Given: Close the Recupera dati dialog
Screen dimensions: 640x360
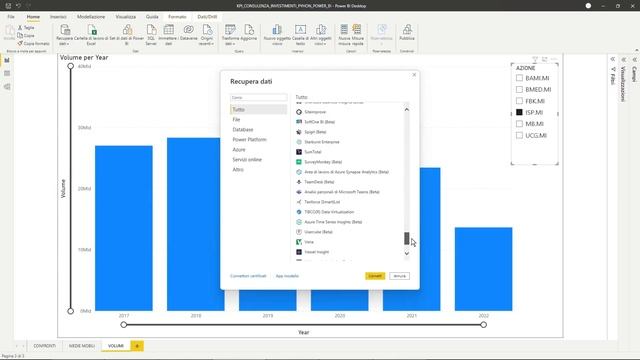Looking at the screenshot, I should click(414, 75).
